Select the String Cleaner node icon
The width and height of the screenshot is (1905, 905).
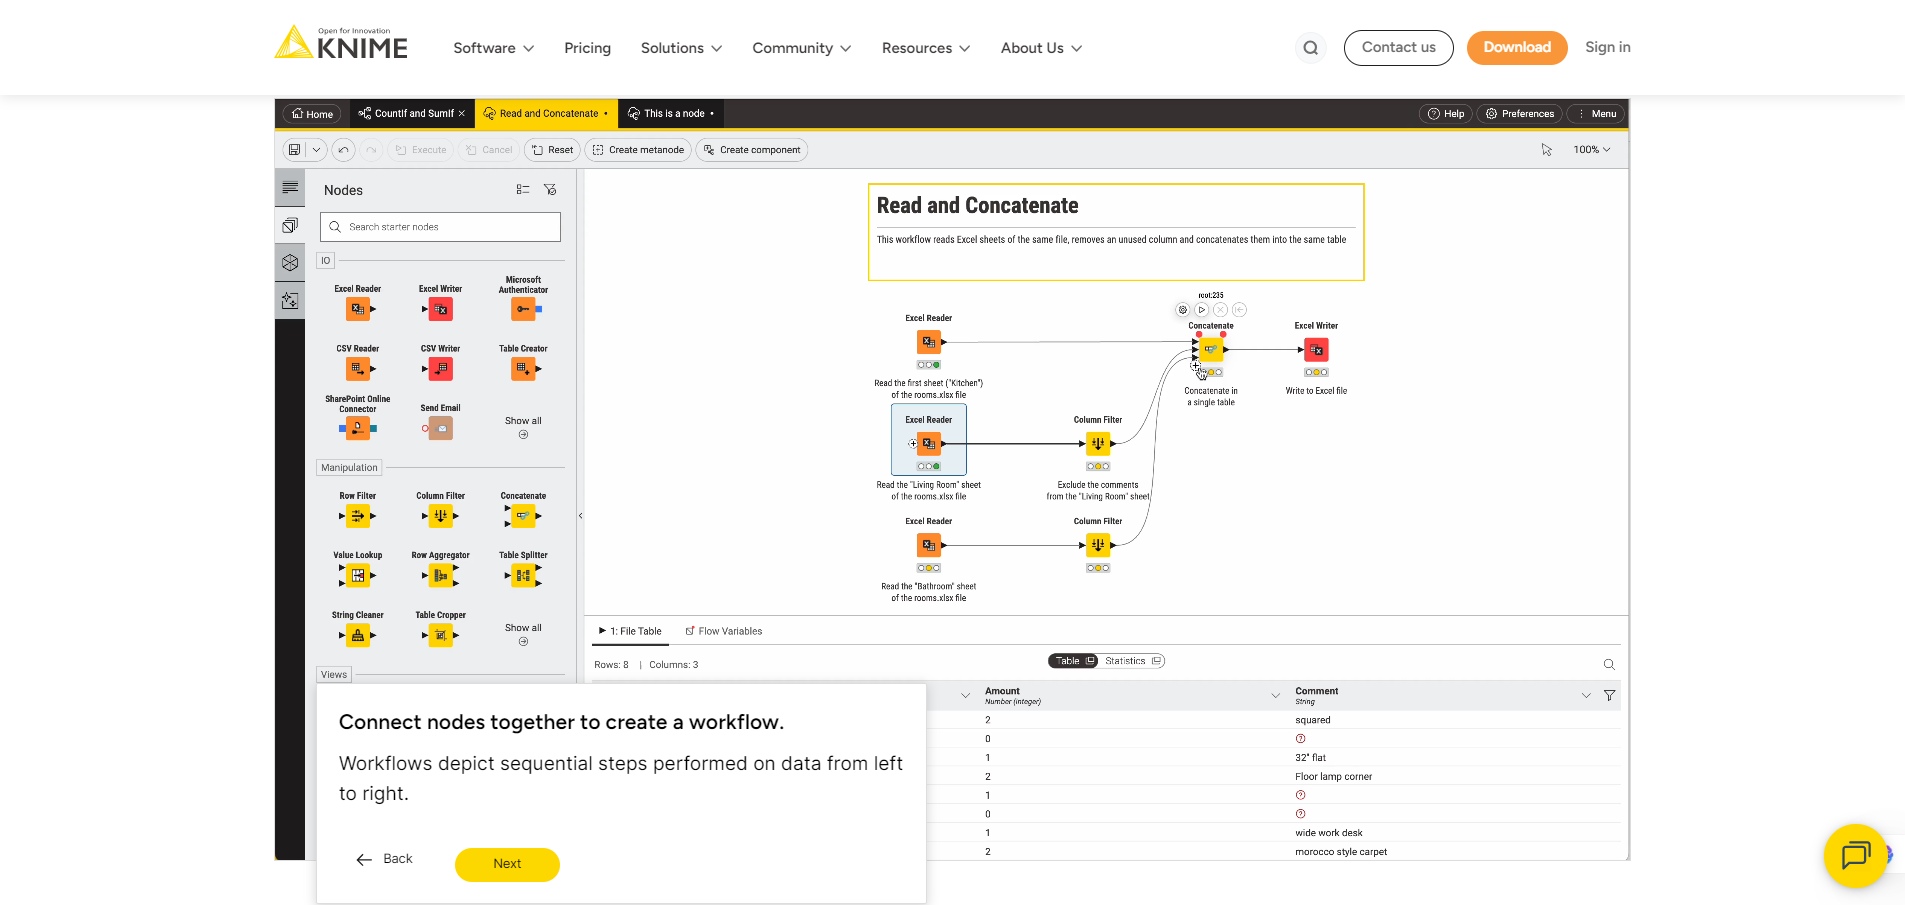[358, 635]
